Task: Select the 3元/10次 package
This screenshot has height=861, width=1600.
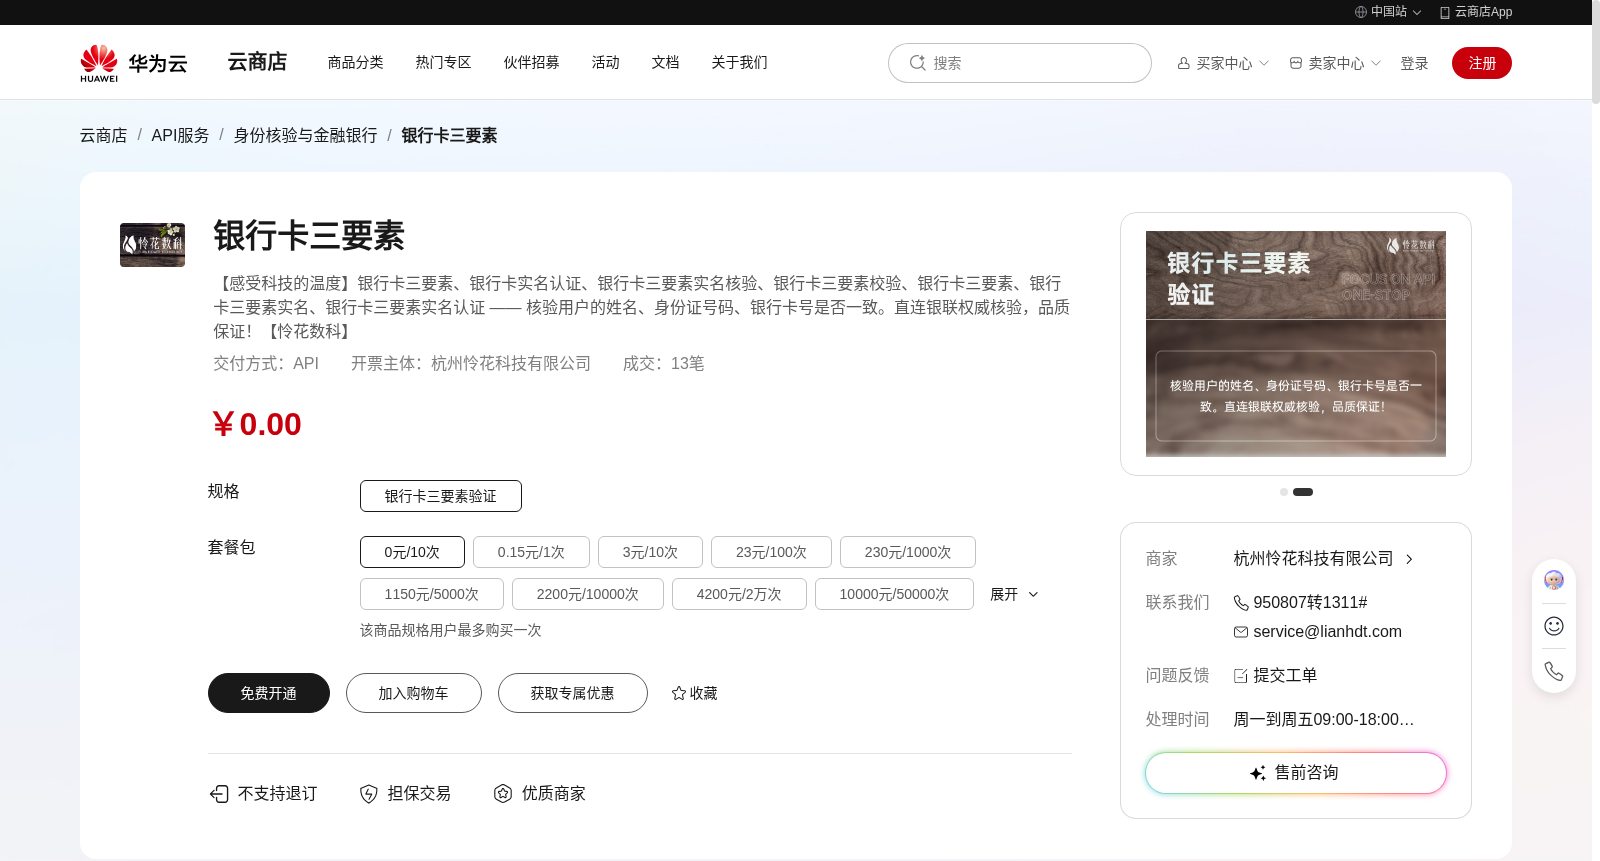Action: 650,552
